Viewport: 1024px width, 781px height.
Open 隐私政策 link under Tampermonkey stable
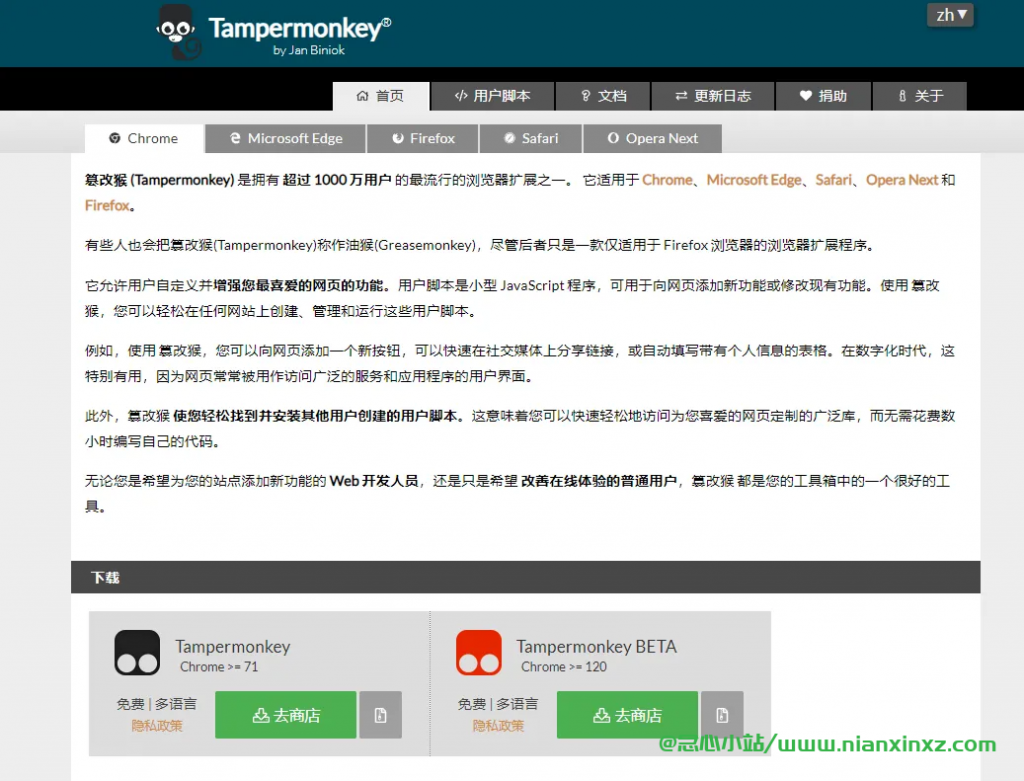157,725
